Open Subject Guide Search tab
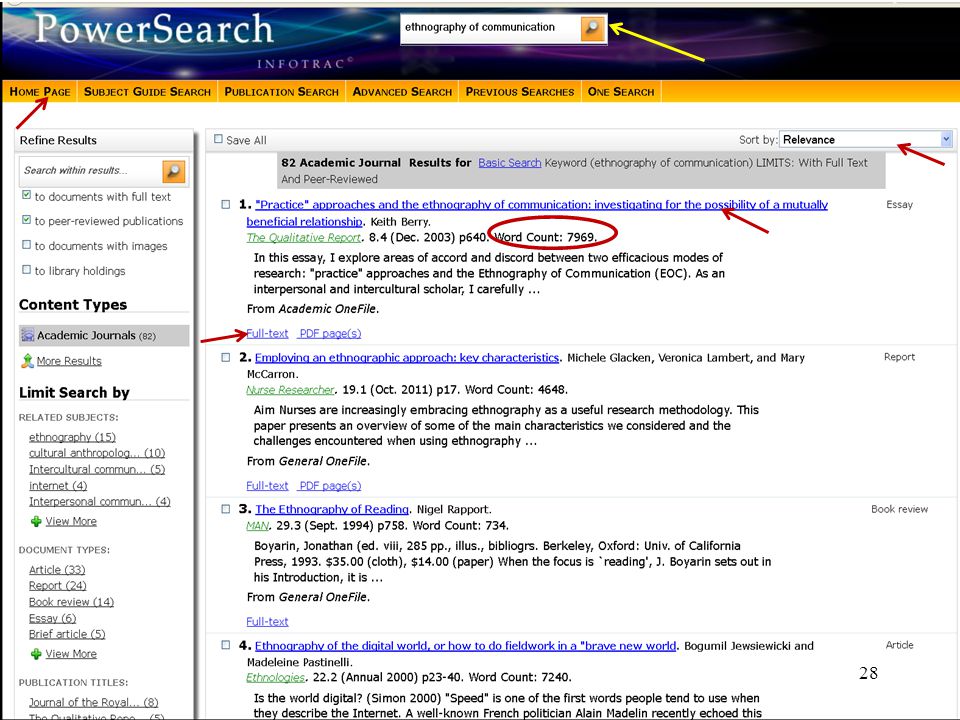Image resolution: width=960 pixels, height=720 pixels. 147,92
